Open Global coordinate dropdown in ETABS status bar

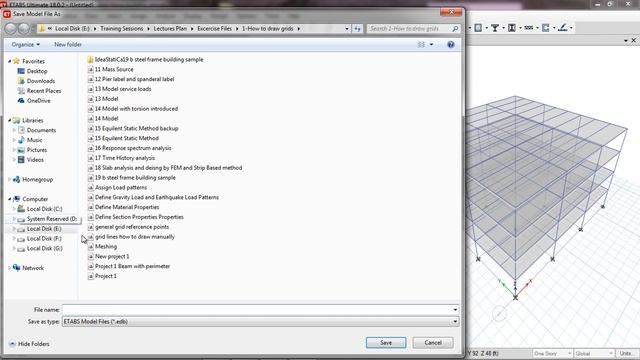594,353
